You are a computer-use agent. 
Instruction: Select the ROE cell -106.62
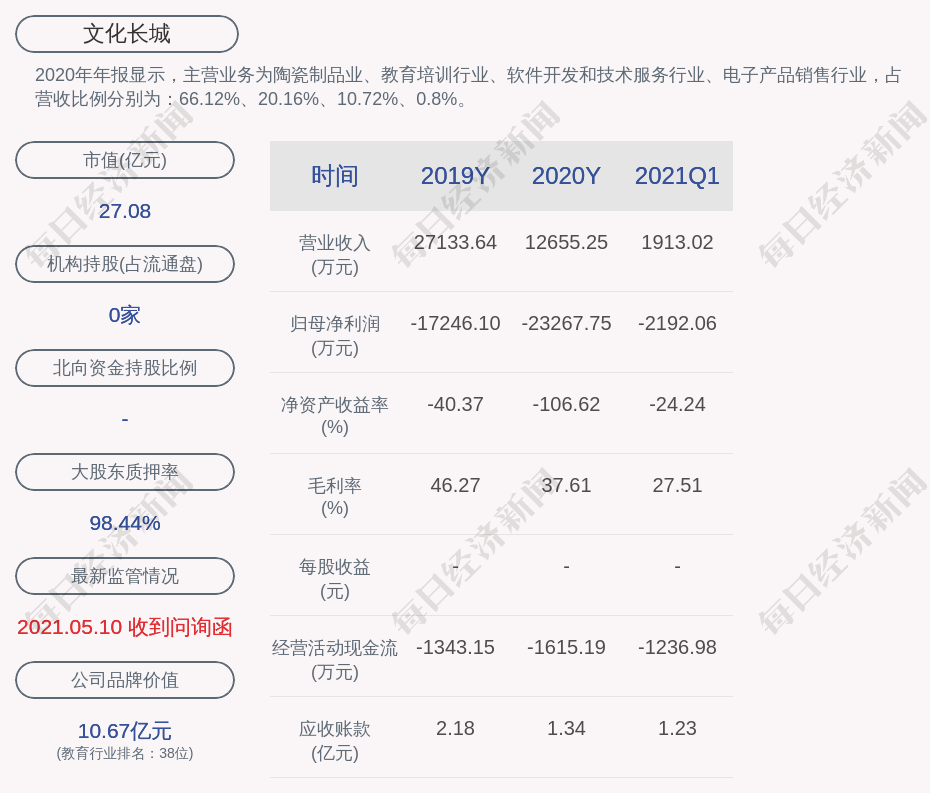pos(566,405)
